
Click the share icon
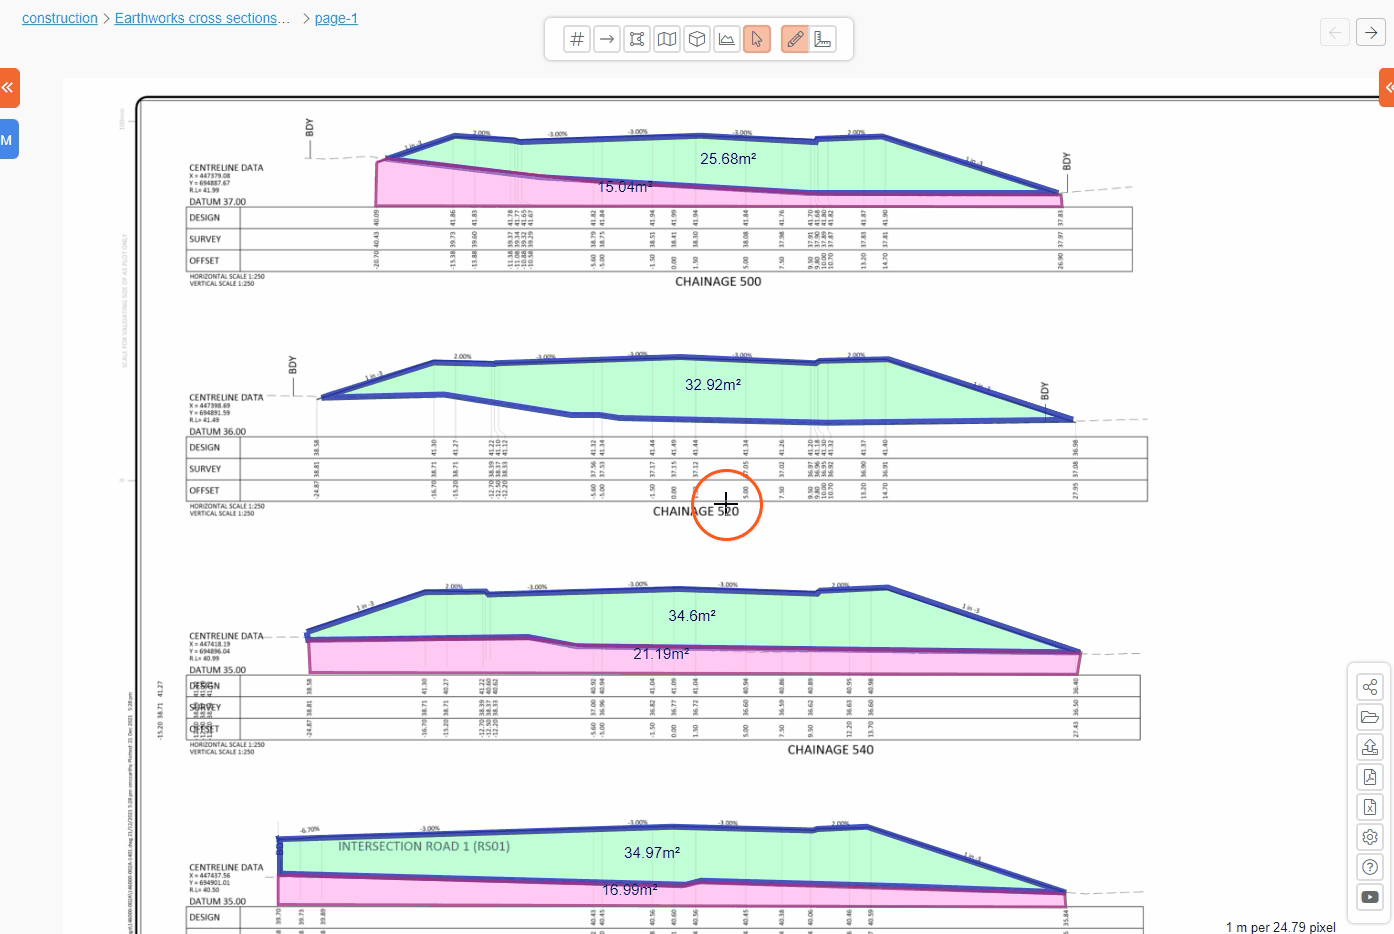click(1370, 687)
